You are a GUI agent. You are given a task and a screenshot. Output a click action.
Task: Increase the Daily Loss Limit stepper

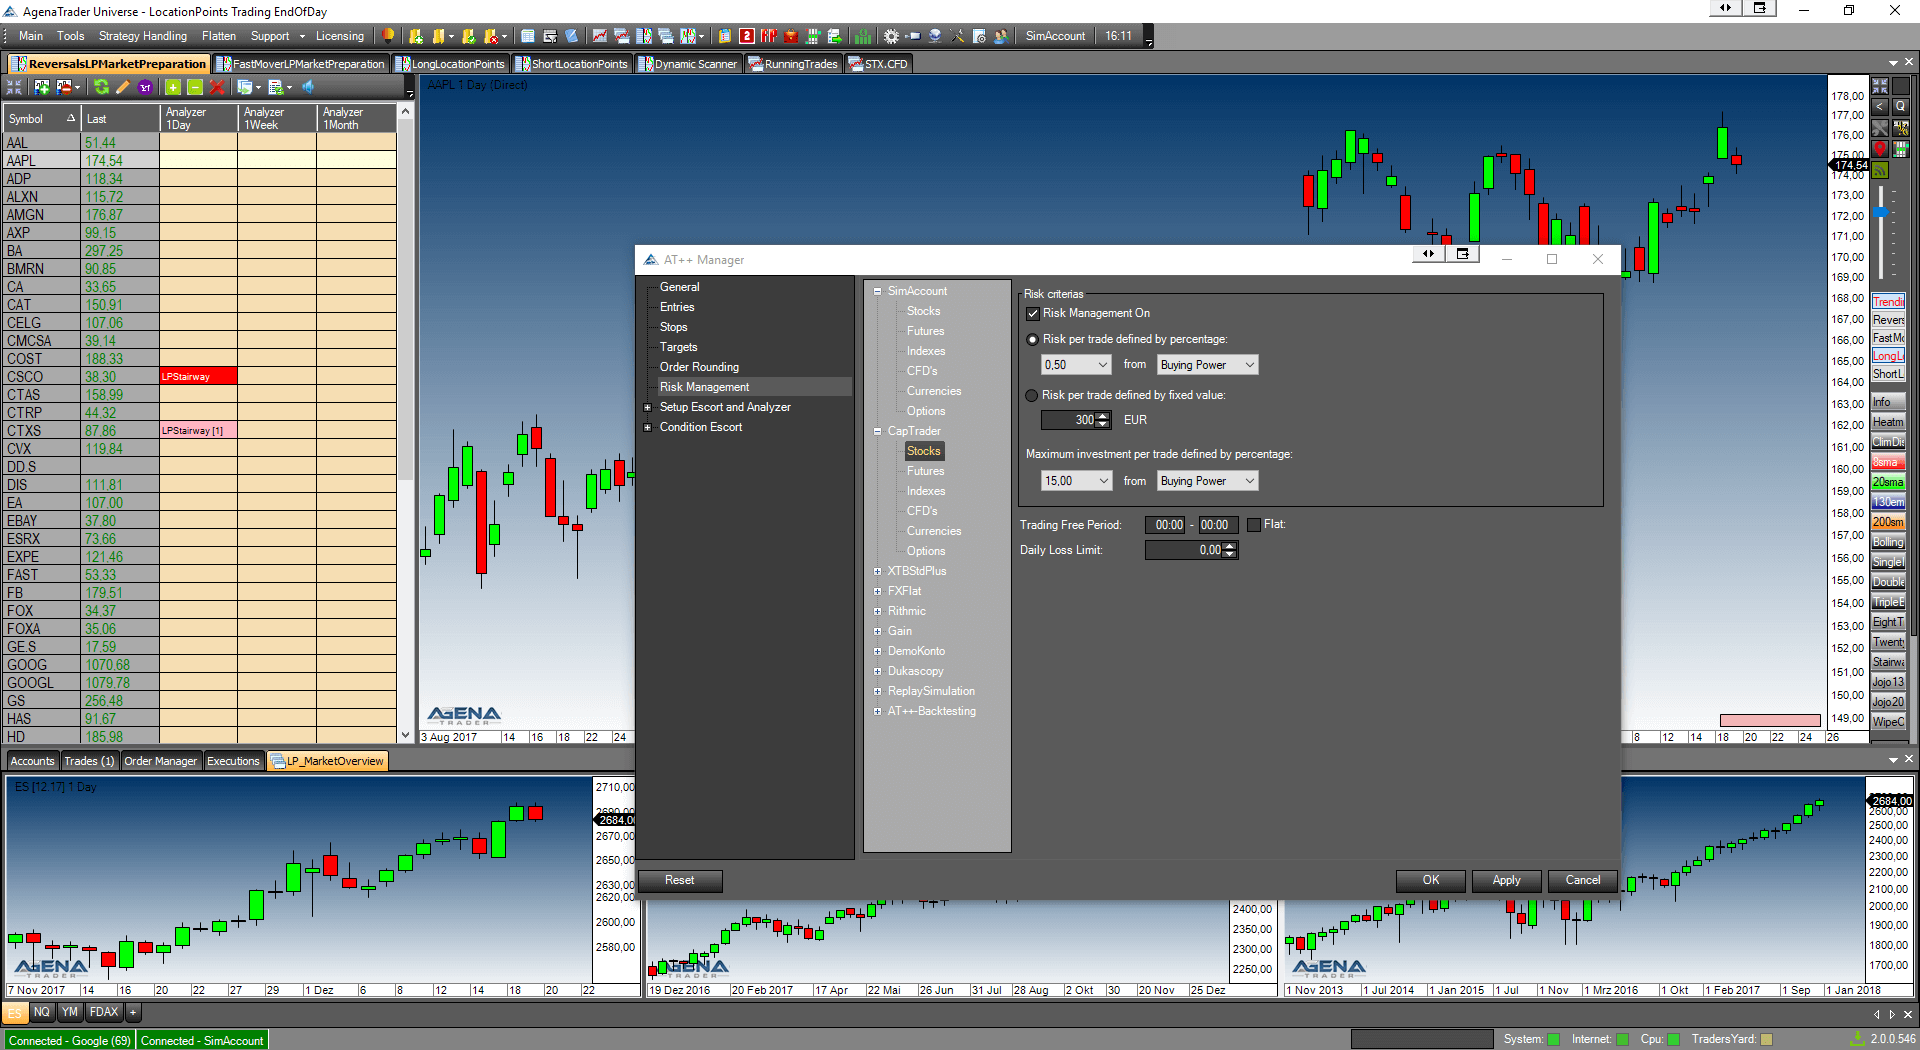(x=1230, y=546)
